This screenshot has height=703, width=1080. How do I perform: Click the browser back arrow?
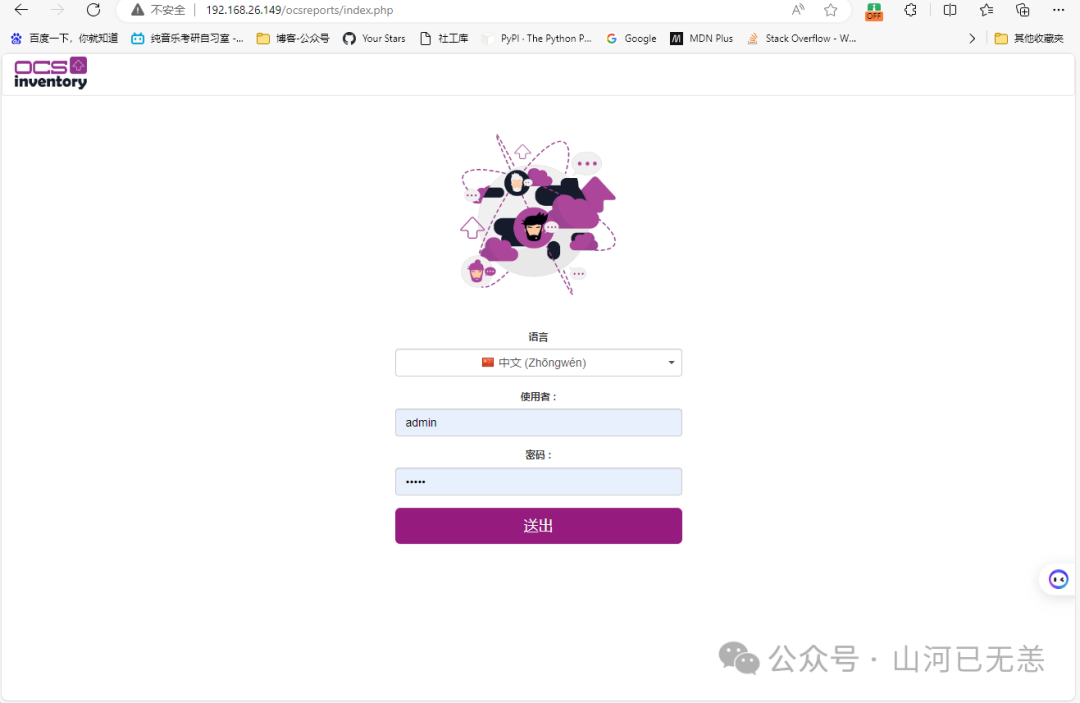[x=21, y=10]
